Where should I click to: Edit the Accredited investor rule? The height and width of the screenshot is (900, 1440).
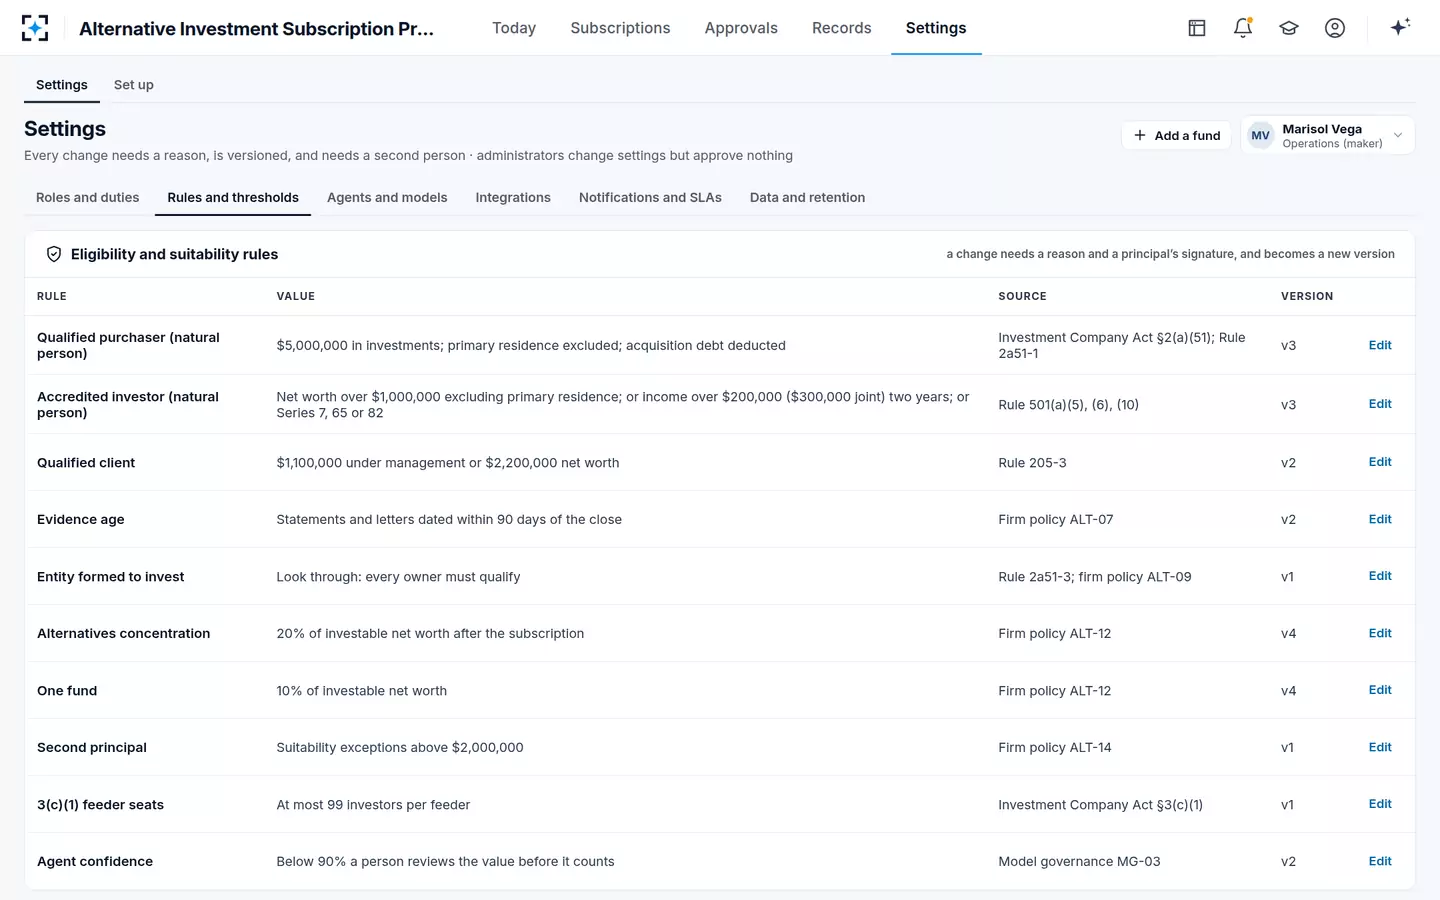point(1380,404)
